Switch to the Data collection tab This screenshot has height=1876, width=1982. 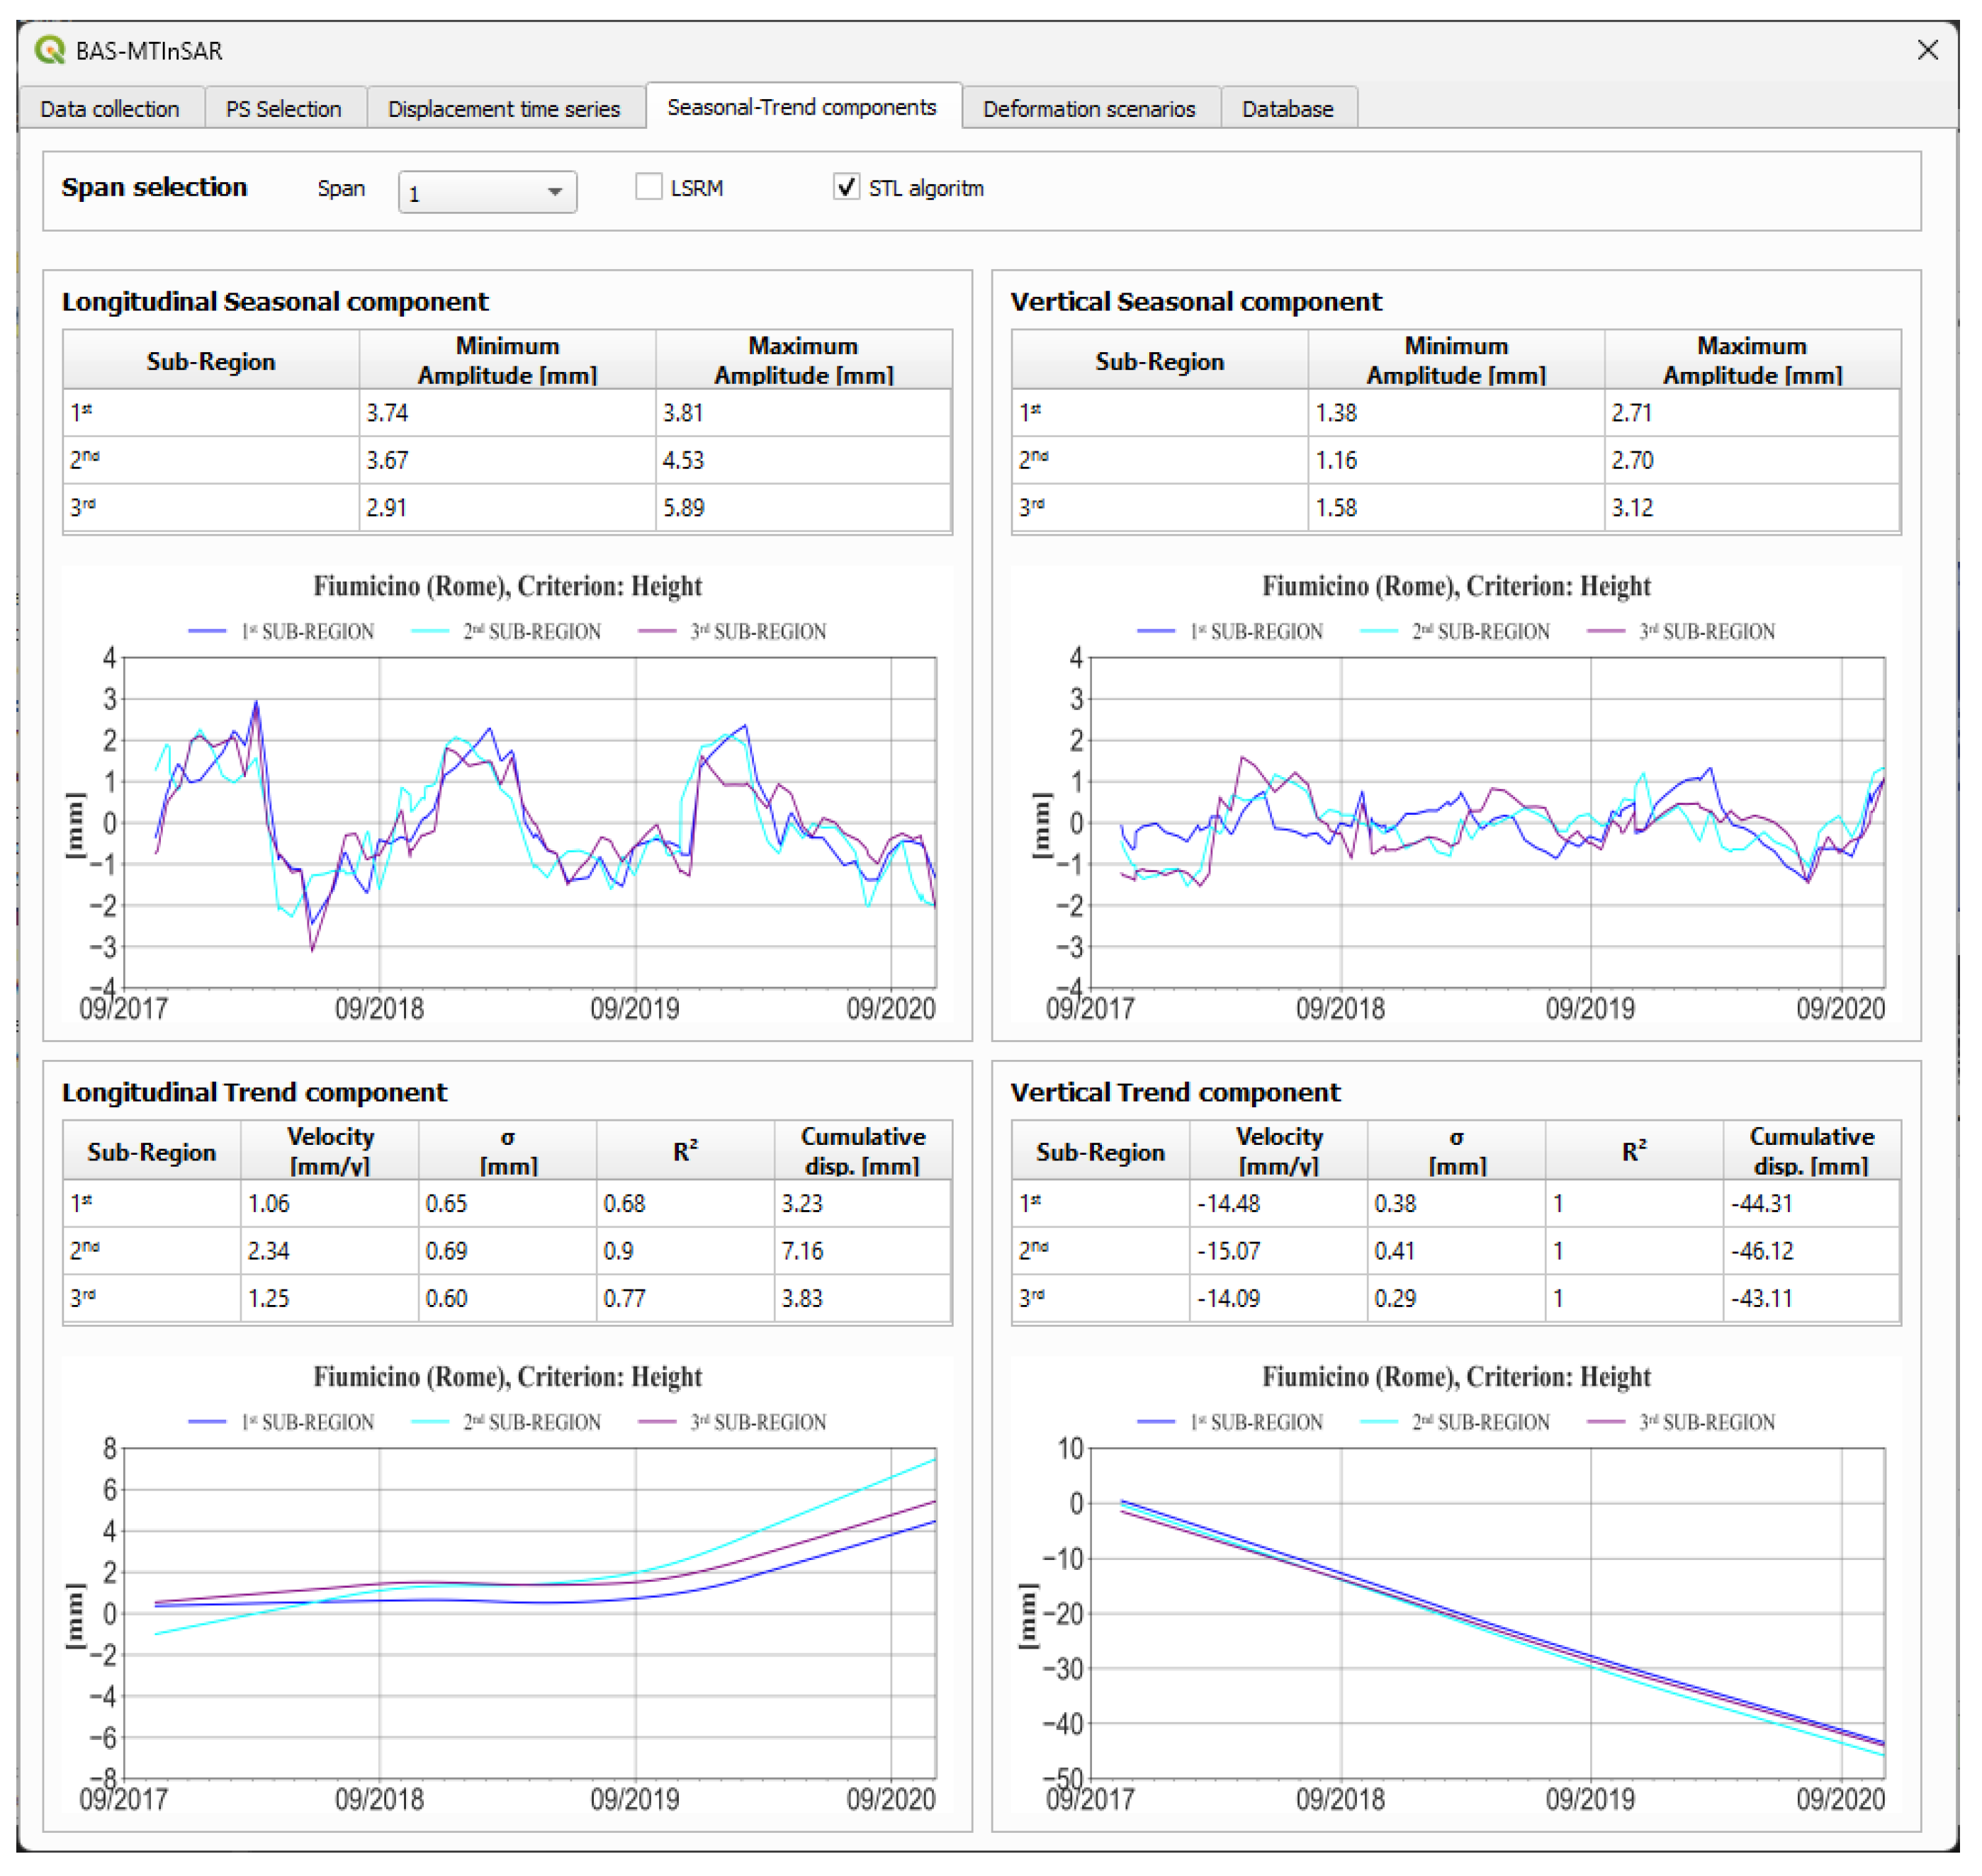110,109
